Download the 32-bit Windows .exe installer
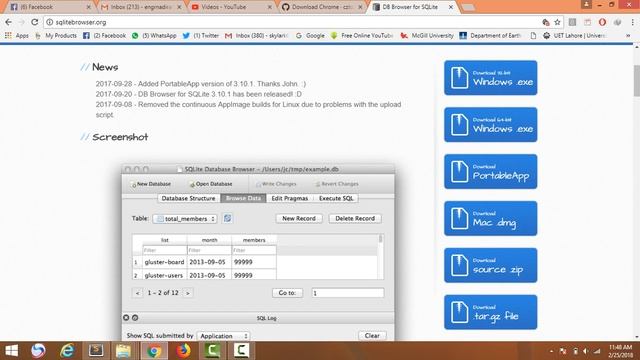Viewport: 640px width, 360px height. pos(491,78)
